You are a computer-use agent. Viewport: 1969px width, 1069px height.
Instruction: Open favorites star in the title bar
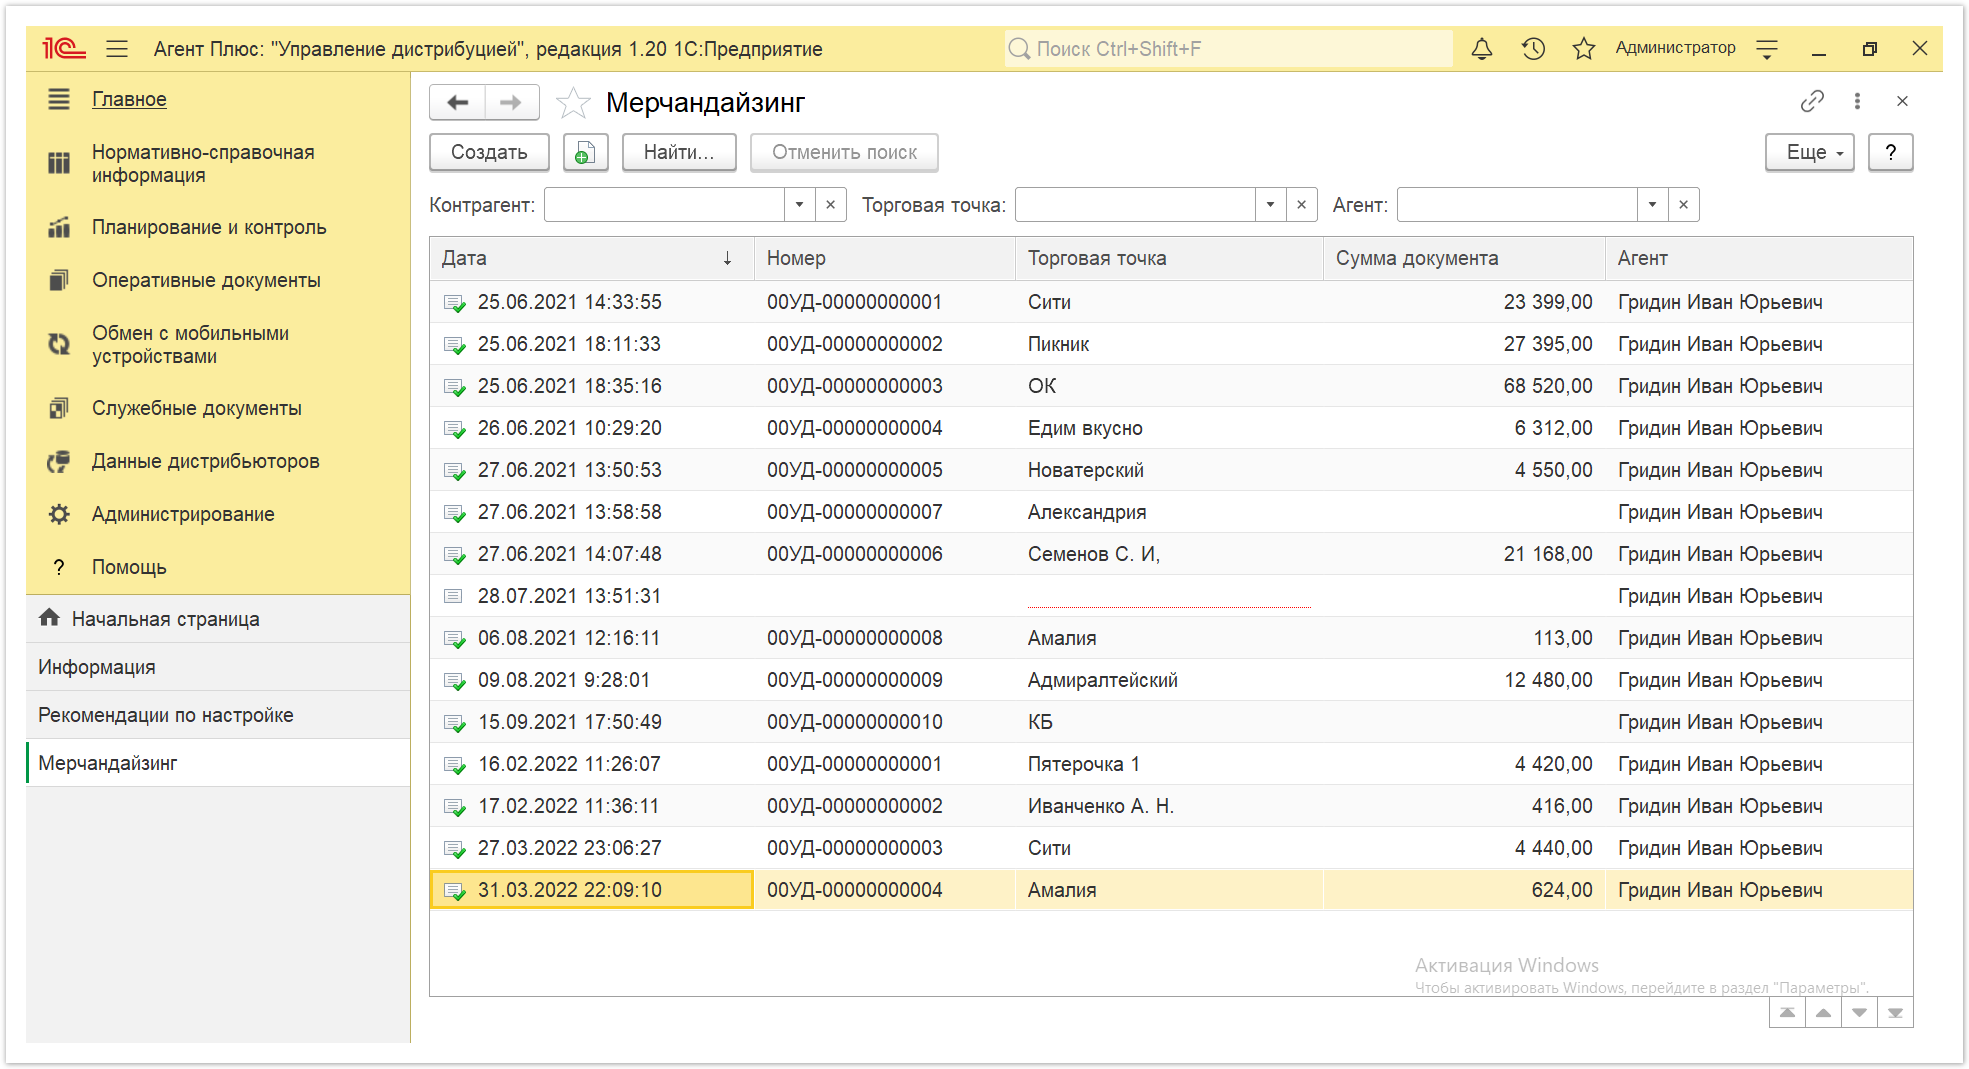coord(1584,49)
